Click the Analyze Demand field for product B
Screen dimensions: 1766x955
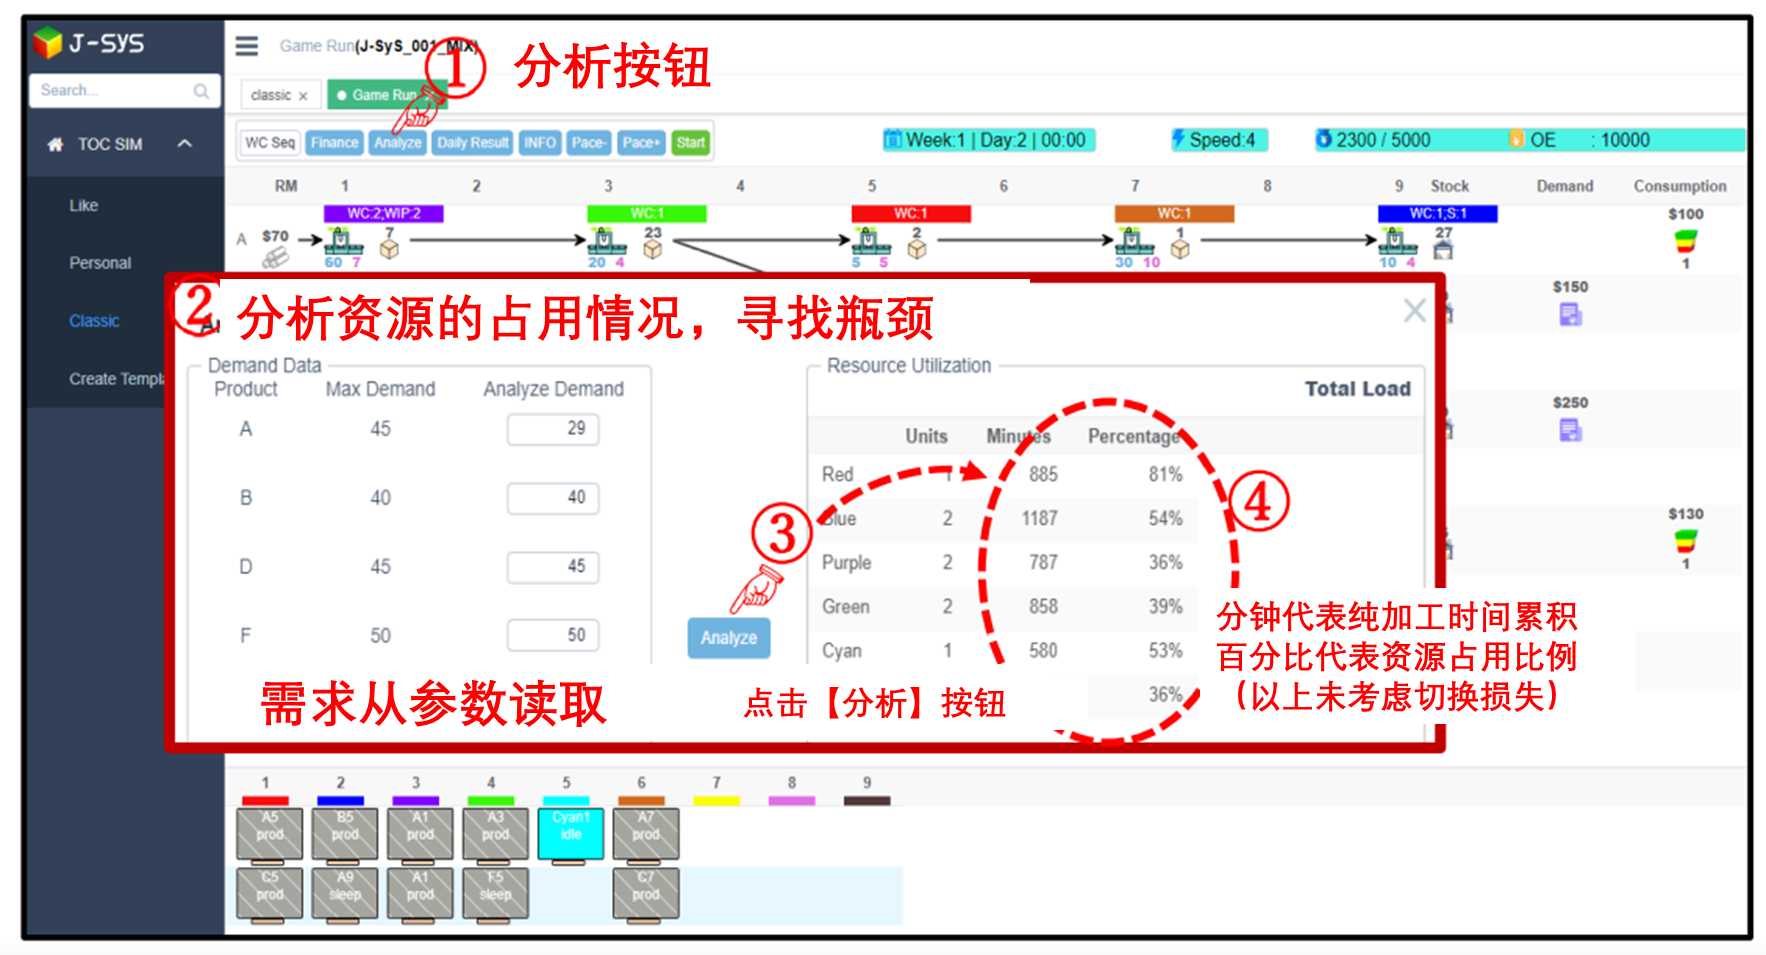552,497
